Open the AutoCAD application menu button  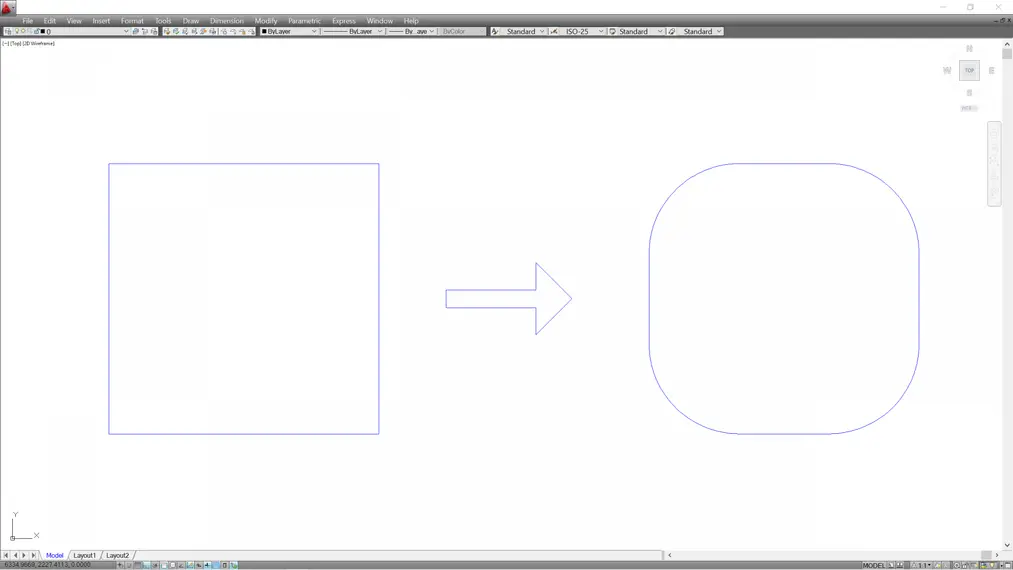8,8
